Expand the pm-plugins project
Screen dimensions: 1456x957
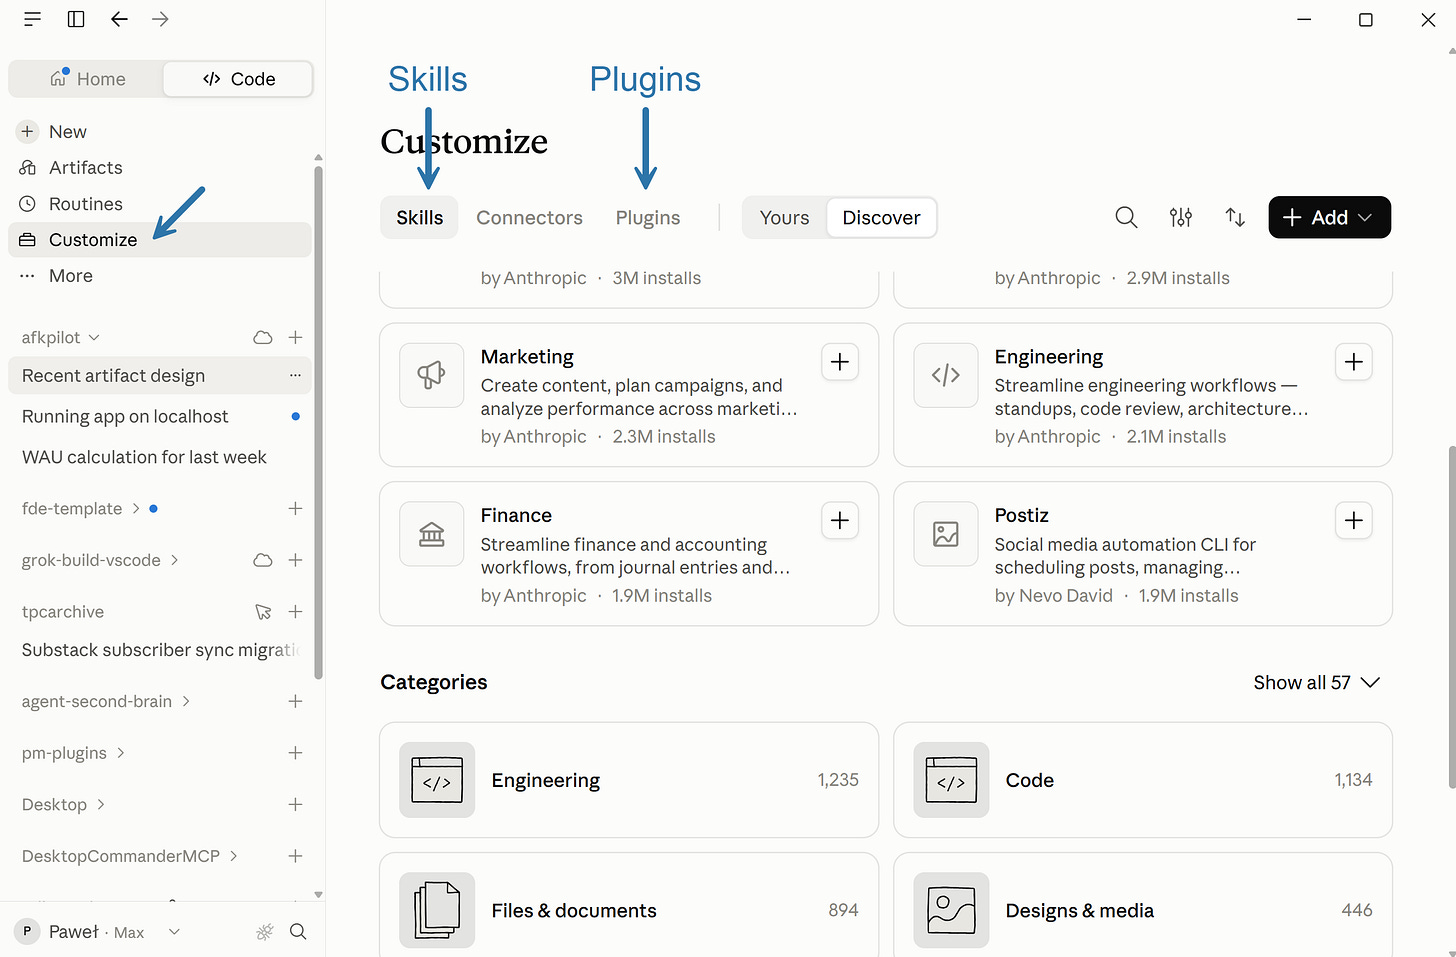pyautogui.click(x=120, y=753)
